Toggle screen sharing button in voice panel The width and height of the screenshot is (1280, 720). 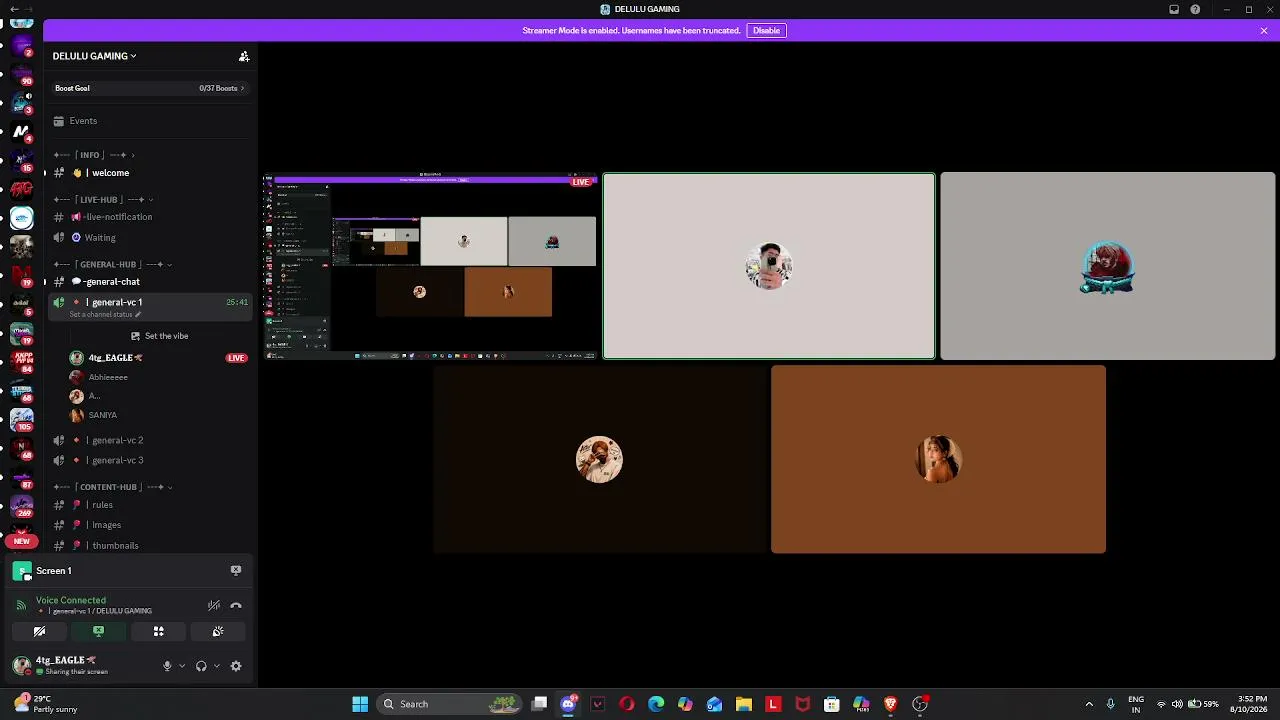[98, 631]
